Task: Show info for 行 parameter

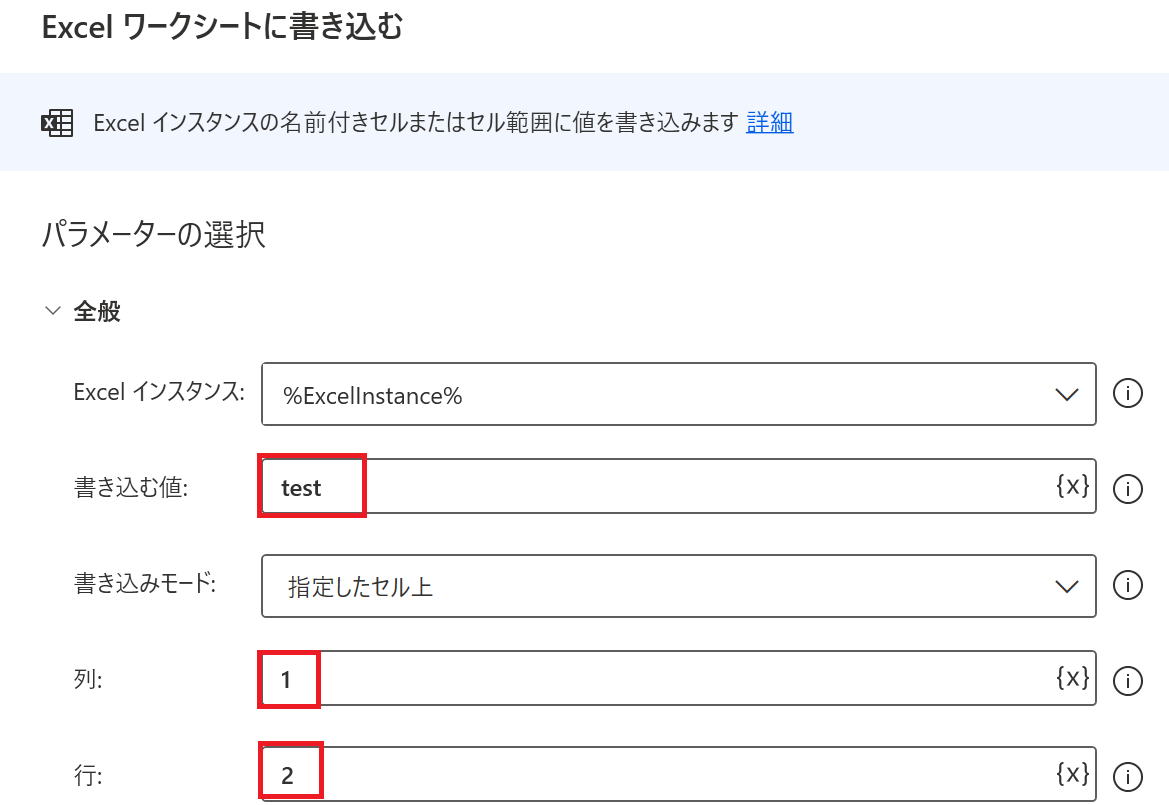Action: 1127,776
